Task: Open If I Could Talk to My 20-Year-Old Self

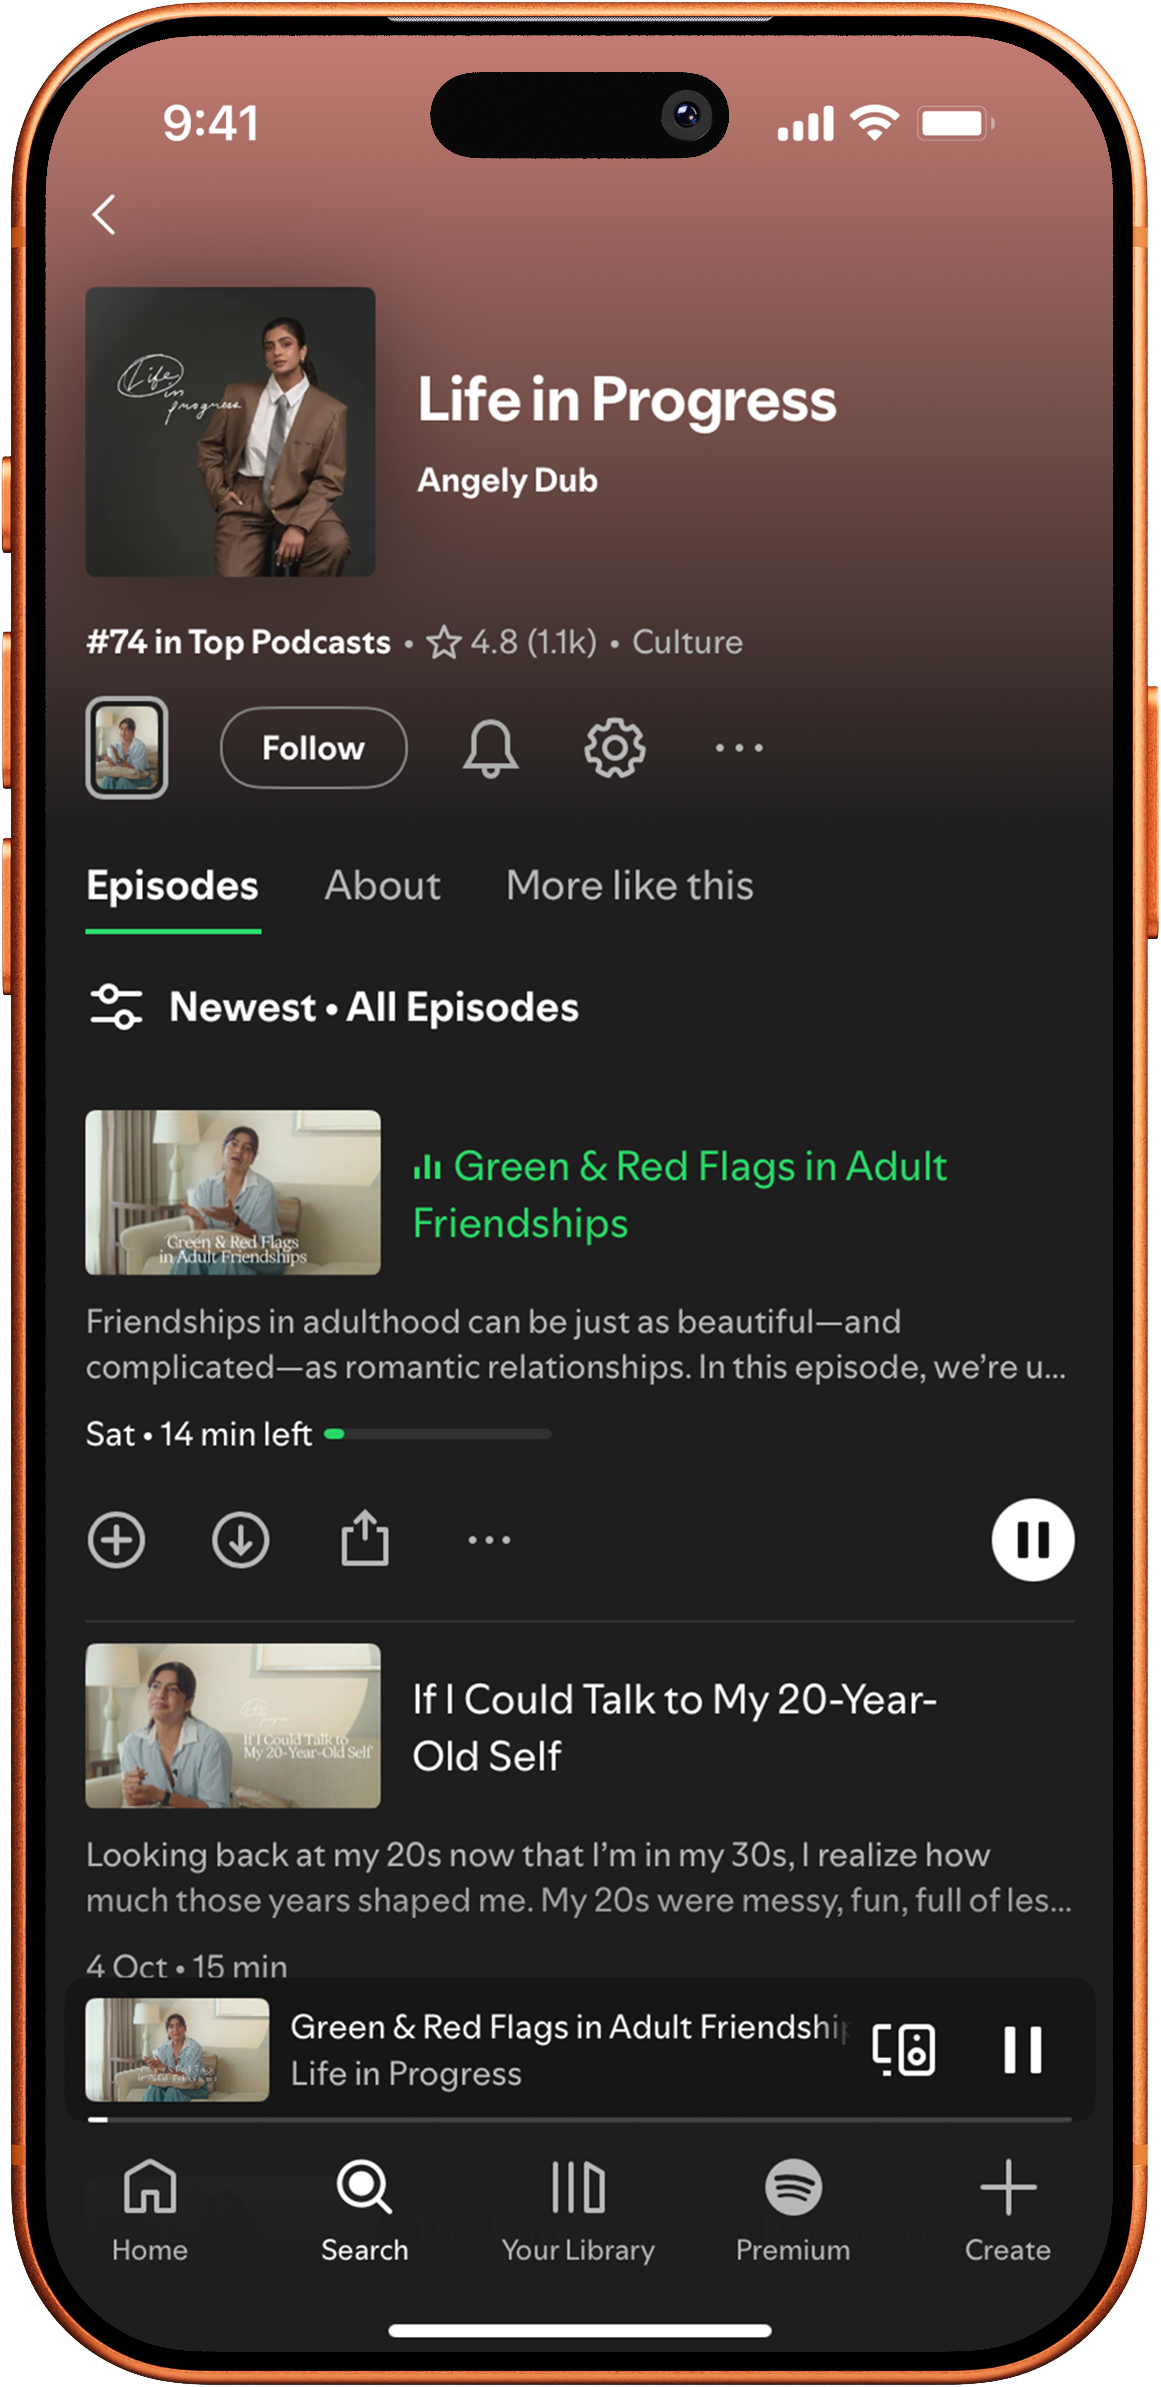Action: point(675,1727)
